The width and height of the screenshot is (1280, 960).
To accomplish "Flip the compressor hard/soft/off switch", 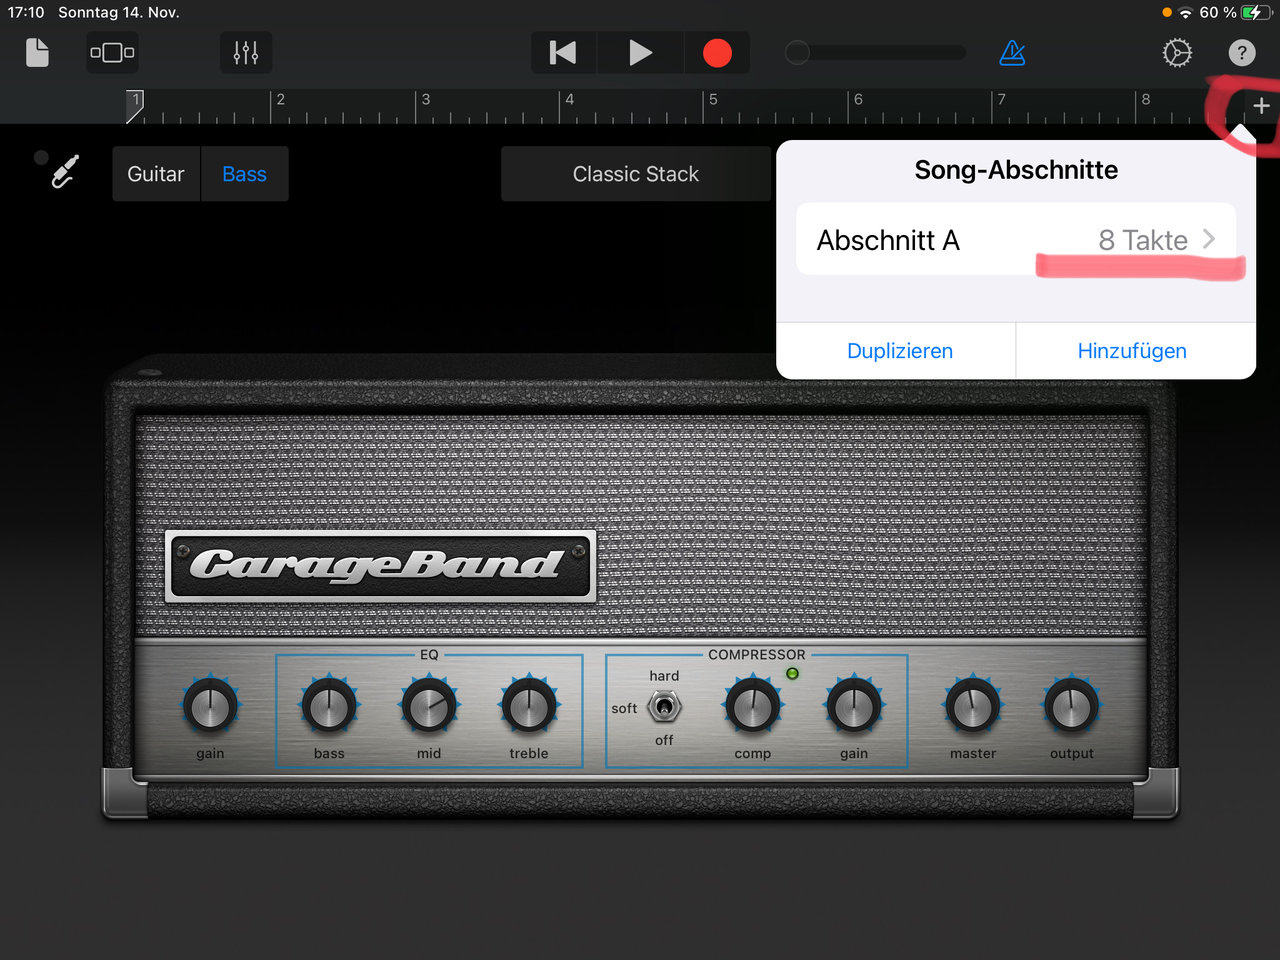I will pyautogui.click(x=664, y=707).
